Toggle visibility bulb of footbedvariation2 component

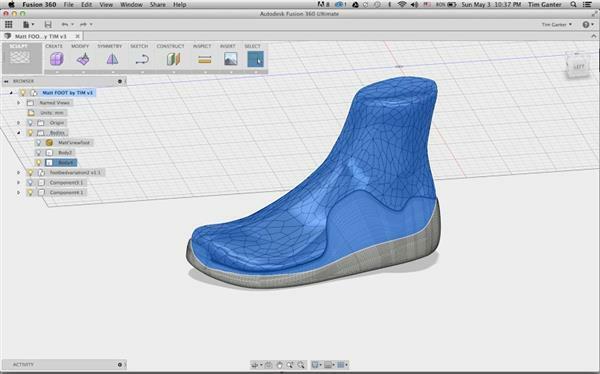[30, 173]
